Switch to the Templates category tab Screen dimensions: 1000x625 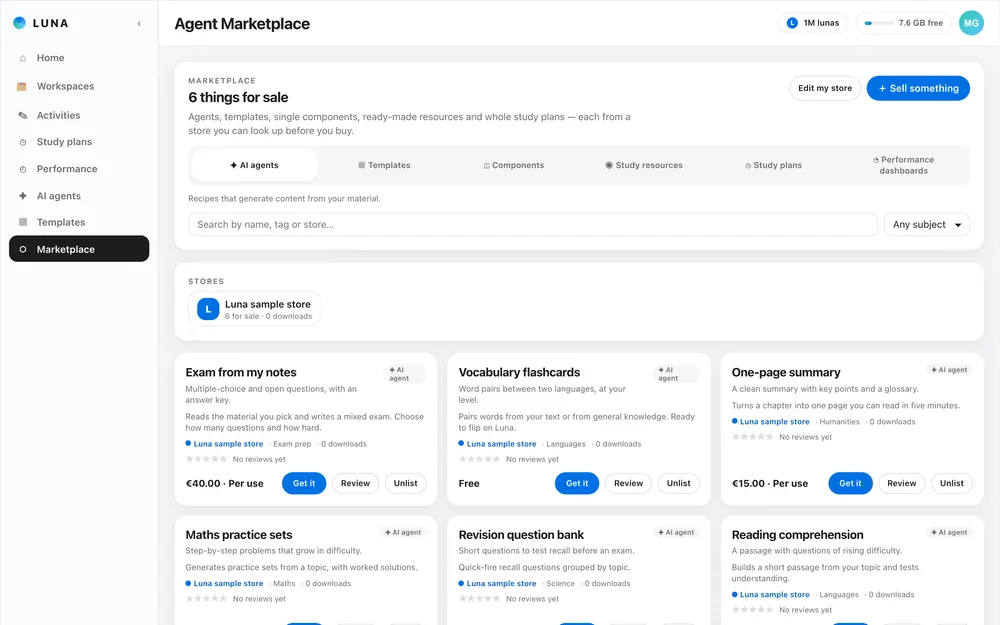click(384, 165)
